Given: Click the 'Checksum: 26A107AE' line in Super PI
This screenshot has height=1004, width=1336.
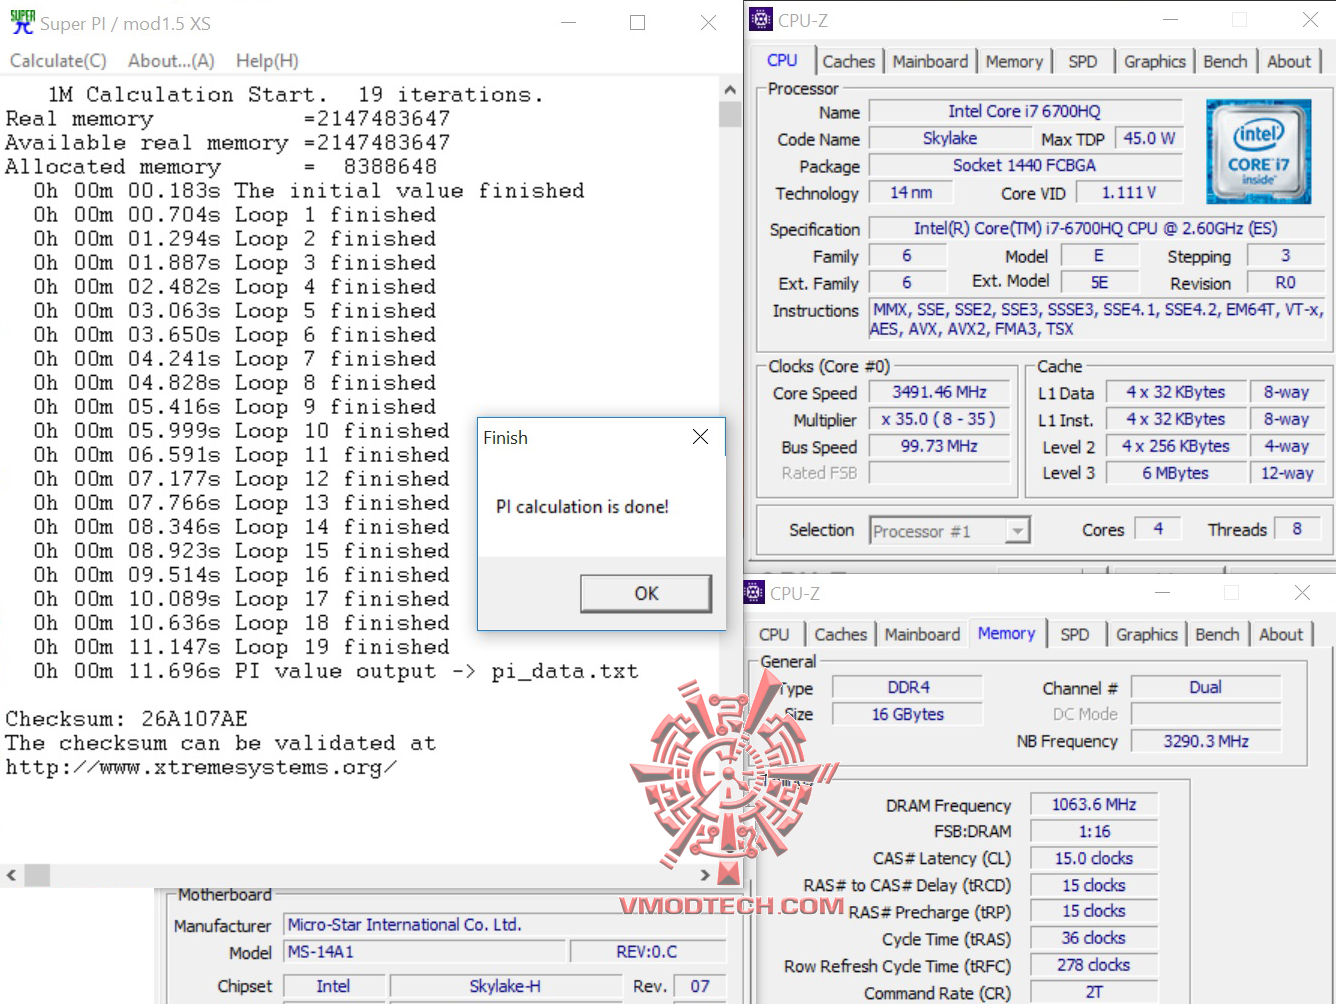Looking at the screenshot, I should pos(126,719).
